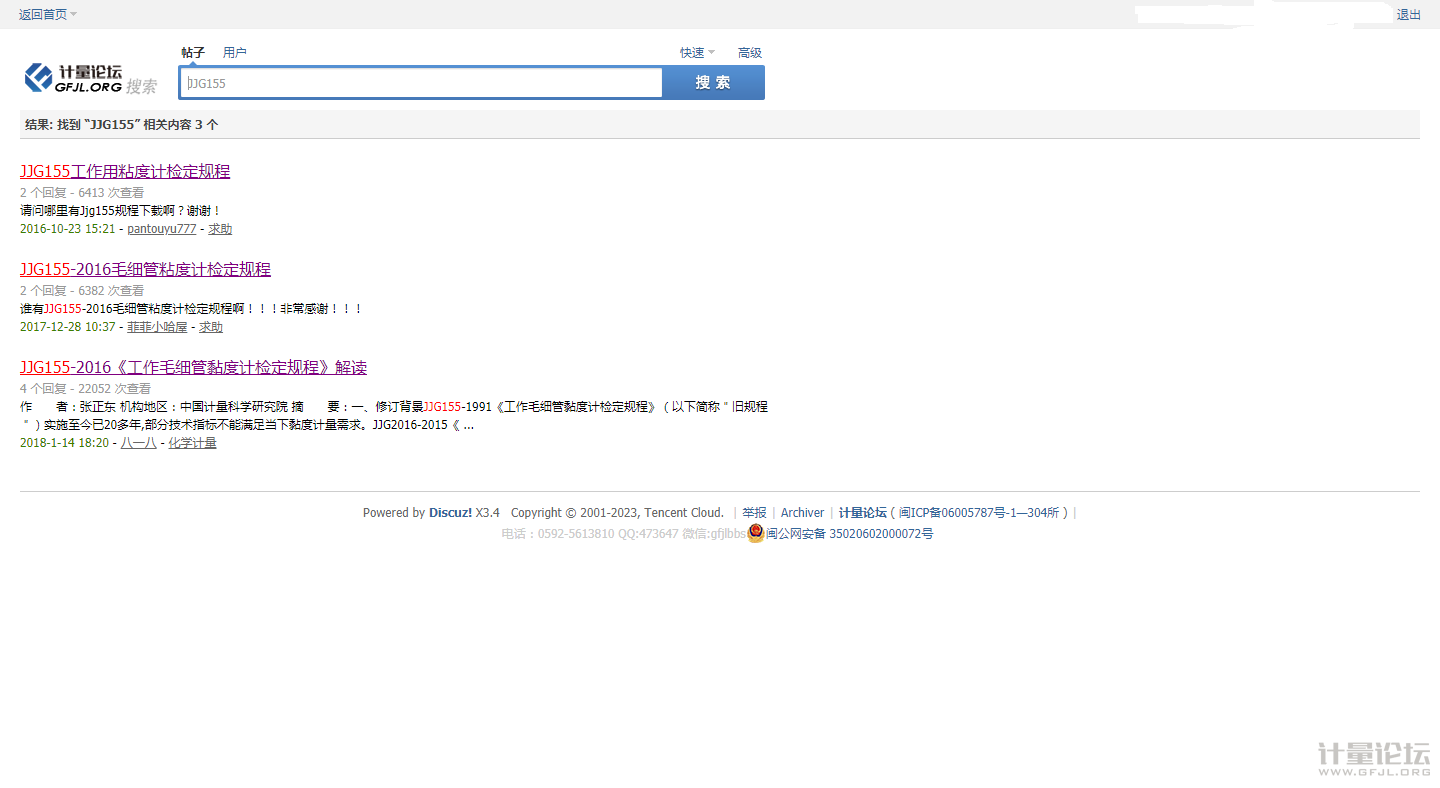Open the Archiver link in footer
Image resolution: width=1440 pixels, height=788 pixels.
point(802,513)
